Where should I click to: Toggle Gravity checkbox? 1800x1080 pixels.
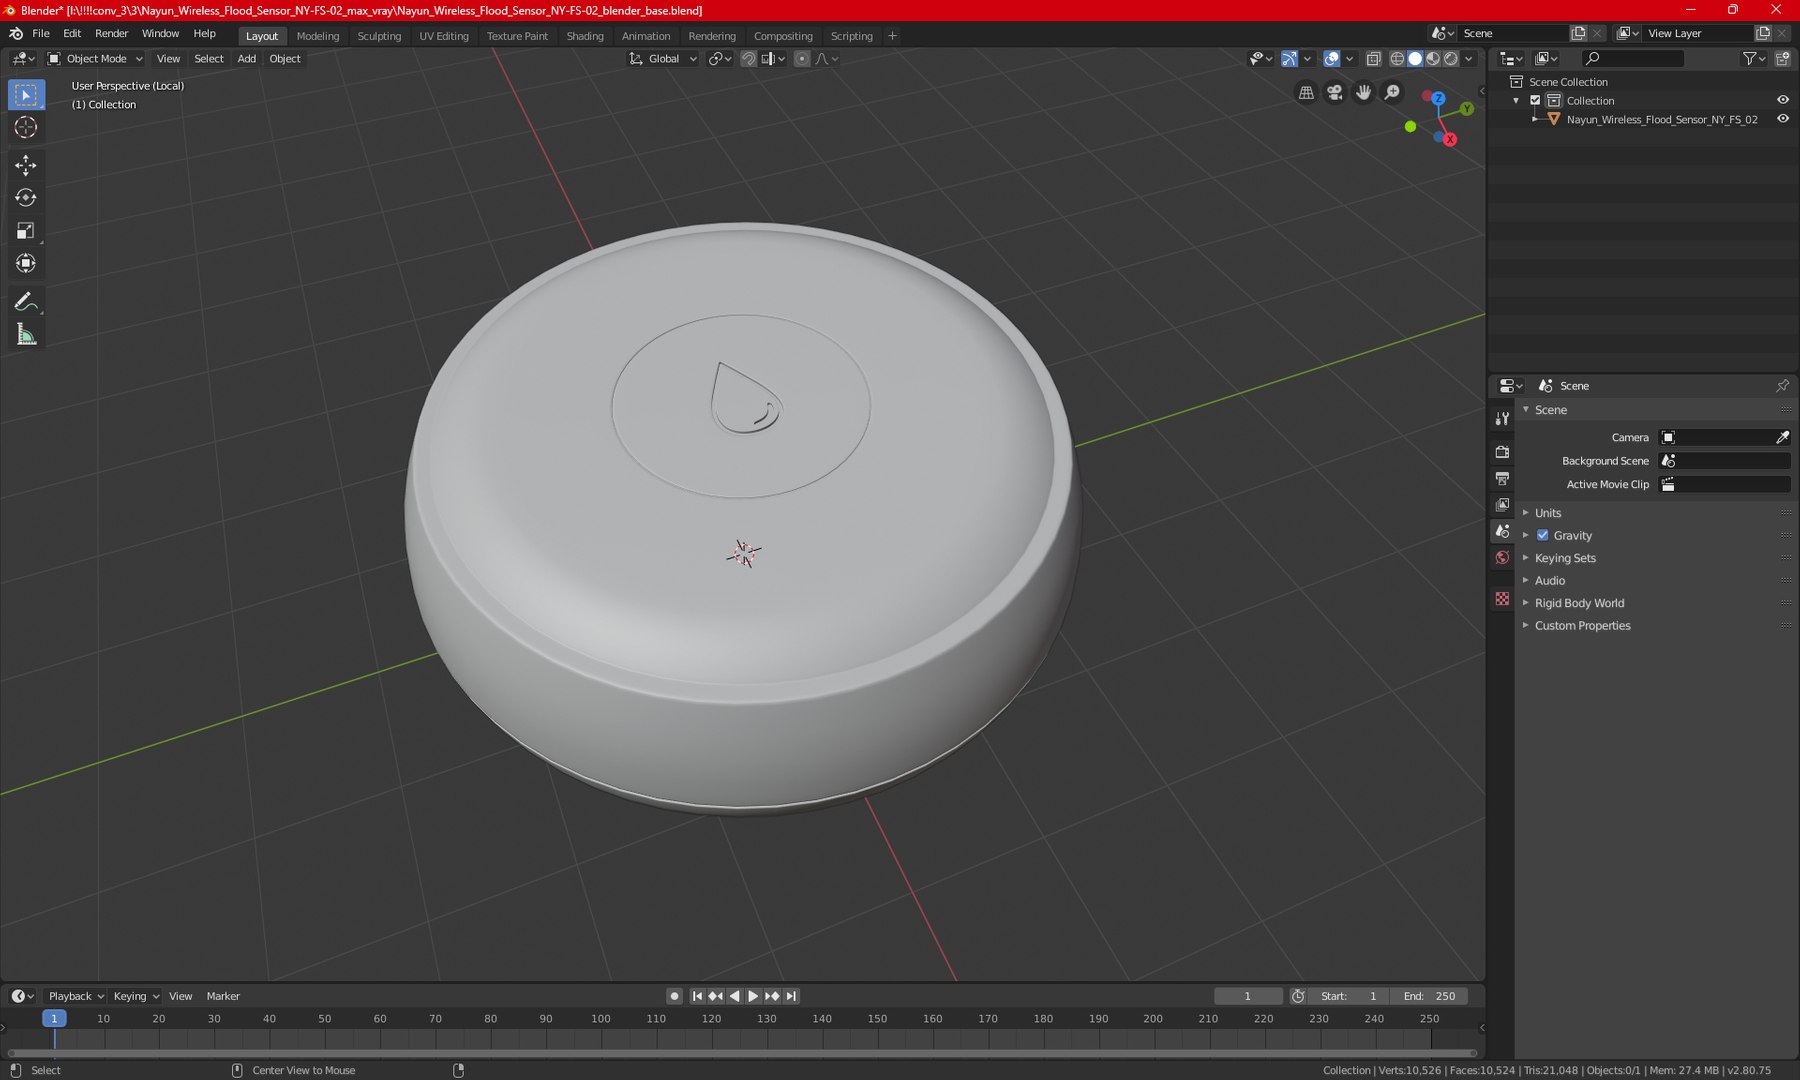pos(1542,535)
